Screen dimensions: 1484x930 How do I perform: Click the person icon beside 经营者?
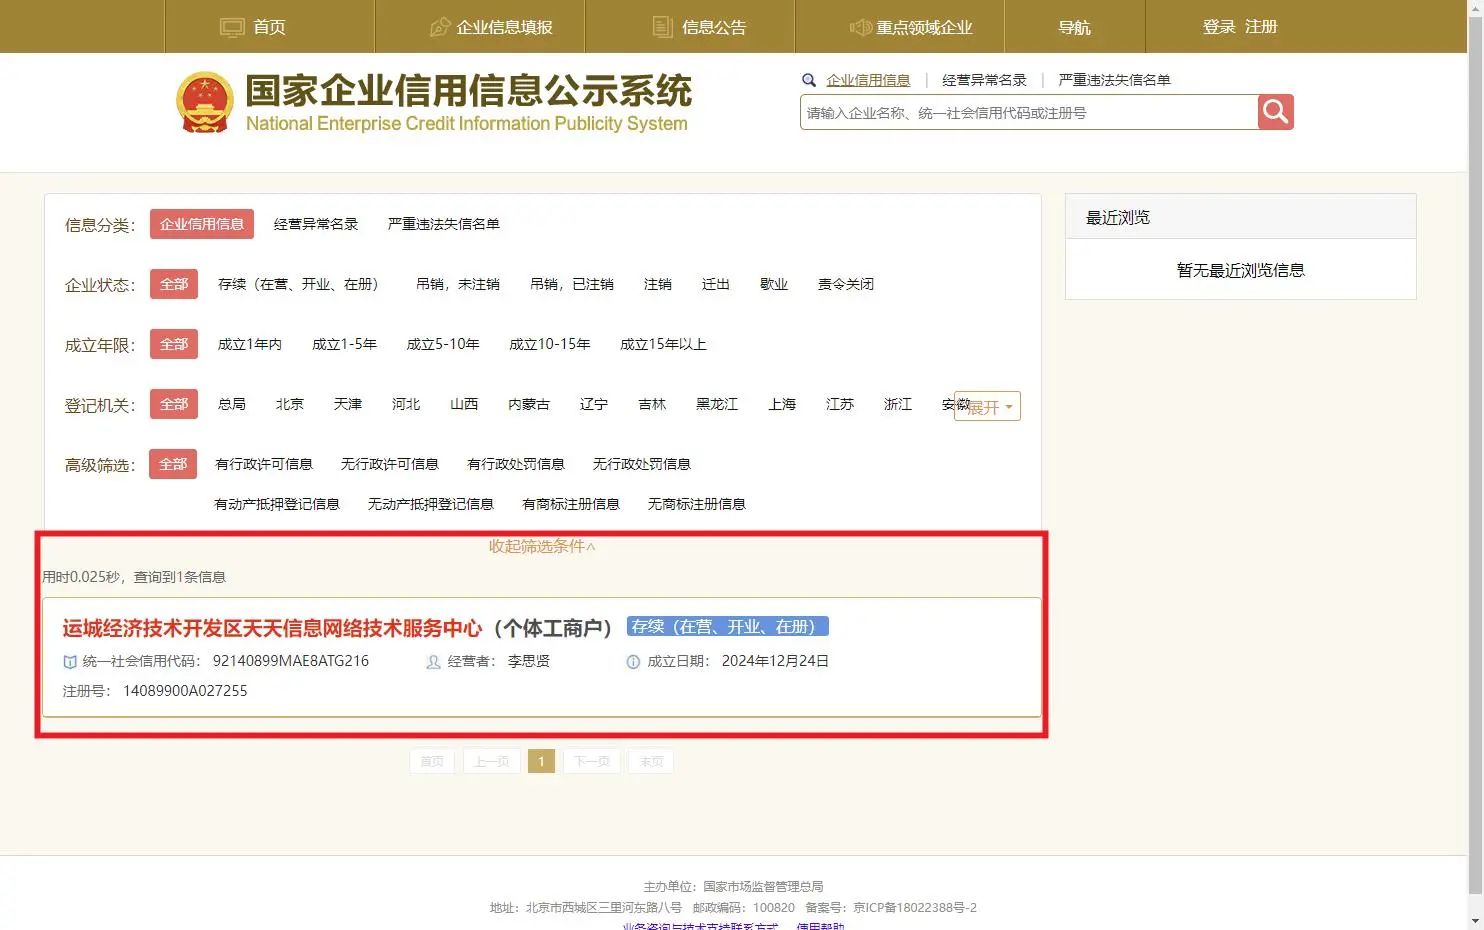click(433, 662)
